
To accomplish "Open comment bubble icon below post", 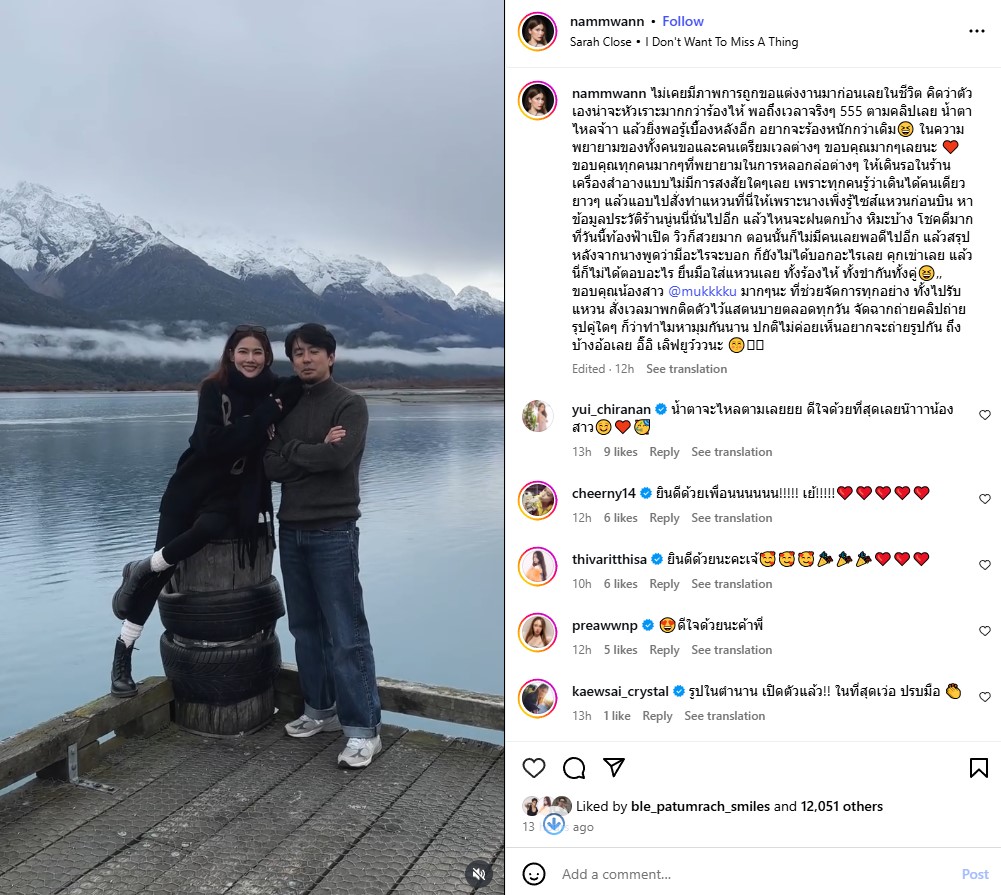I will tap(574, 768).
